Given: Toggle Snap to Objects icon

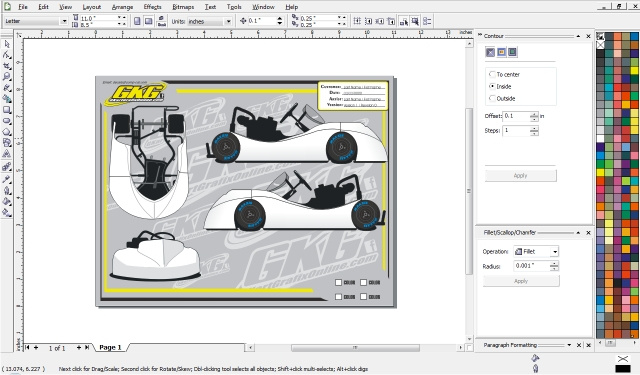Looking at the screenshot, I should point(380,21).
